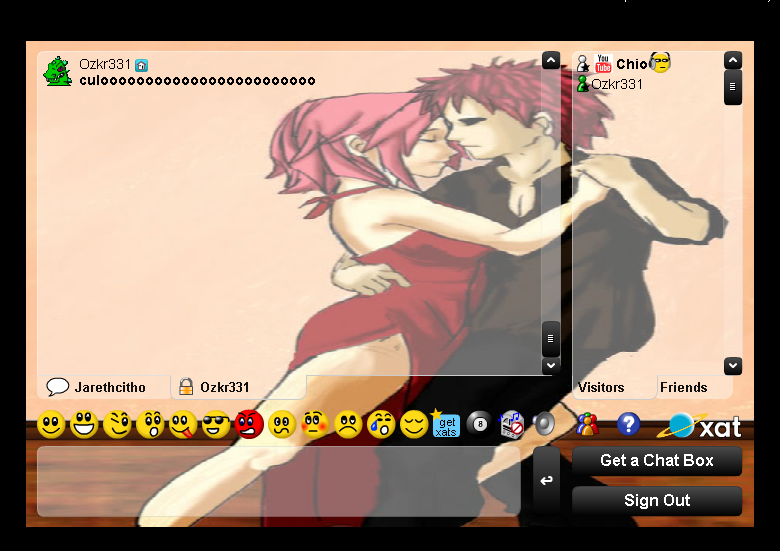This screenshot has height=551, width=780.
Task: Click the 'culooooo' chat message text
Action: tap(197, 81)
